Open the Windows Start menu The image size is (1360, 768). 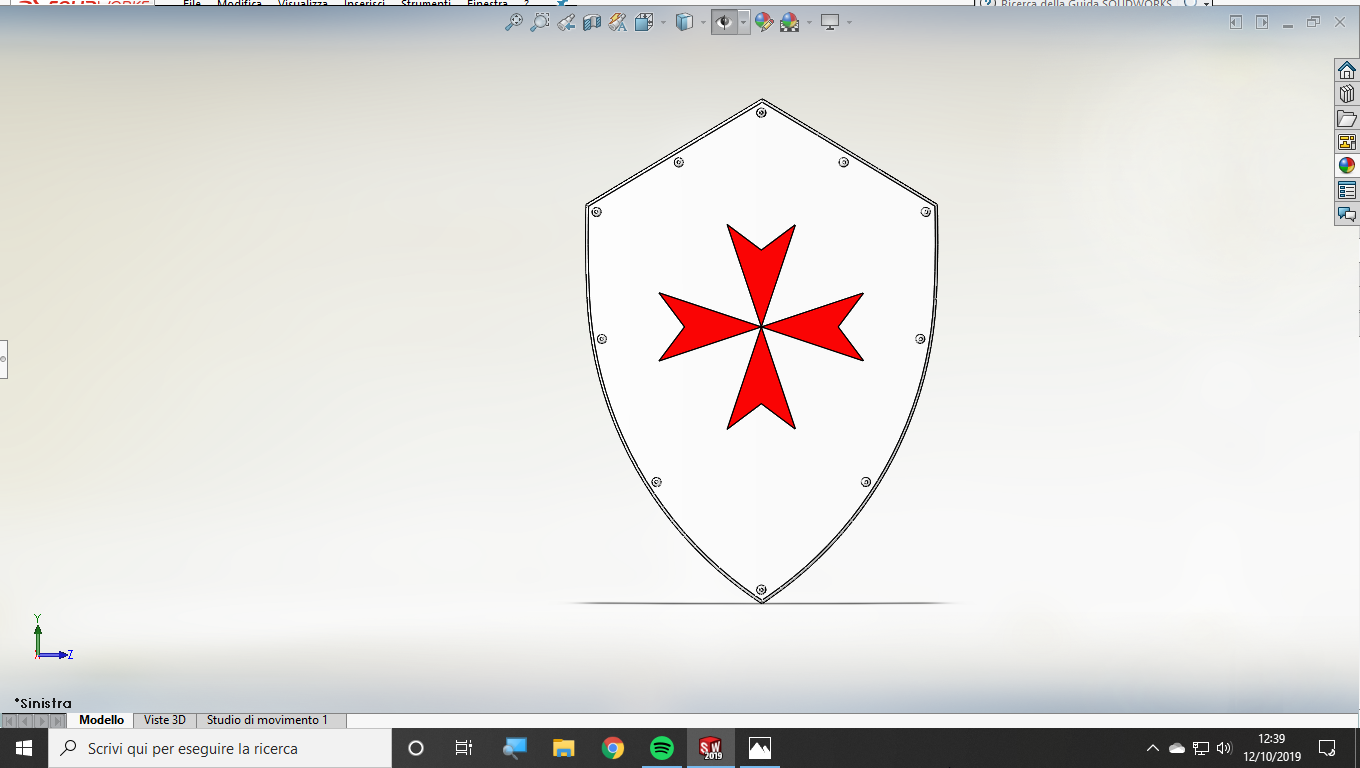[x=24, y=748]
